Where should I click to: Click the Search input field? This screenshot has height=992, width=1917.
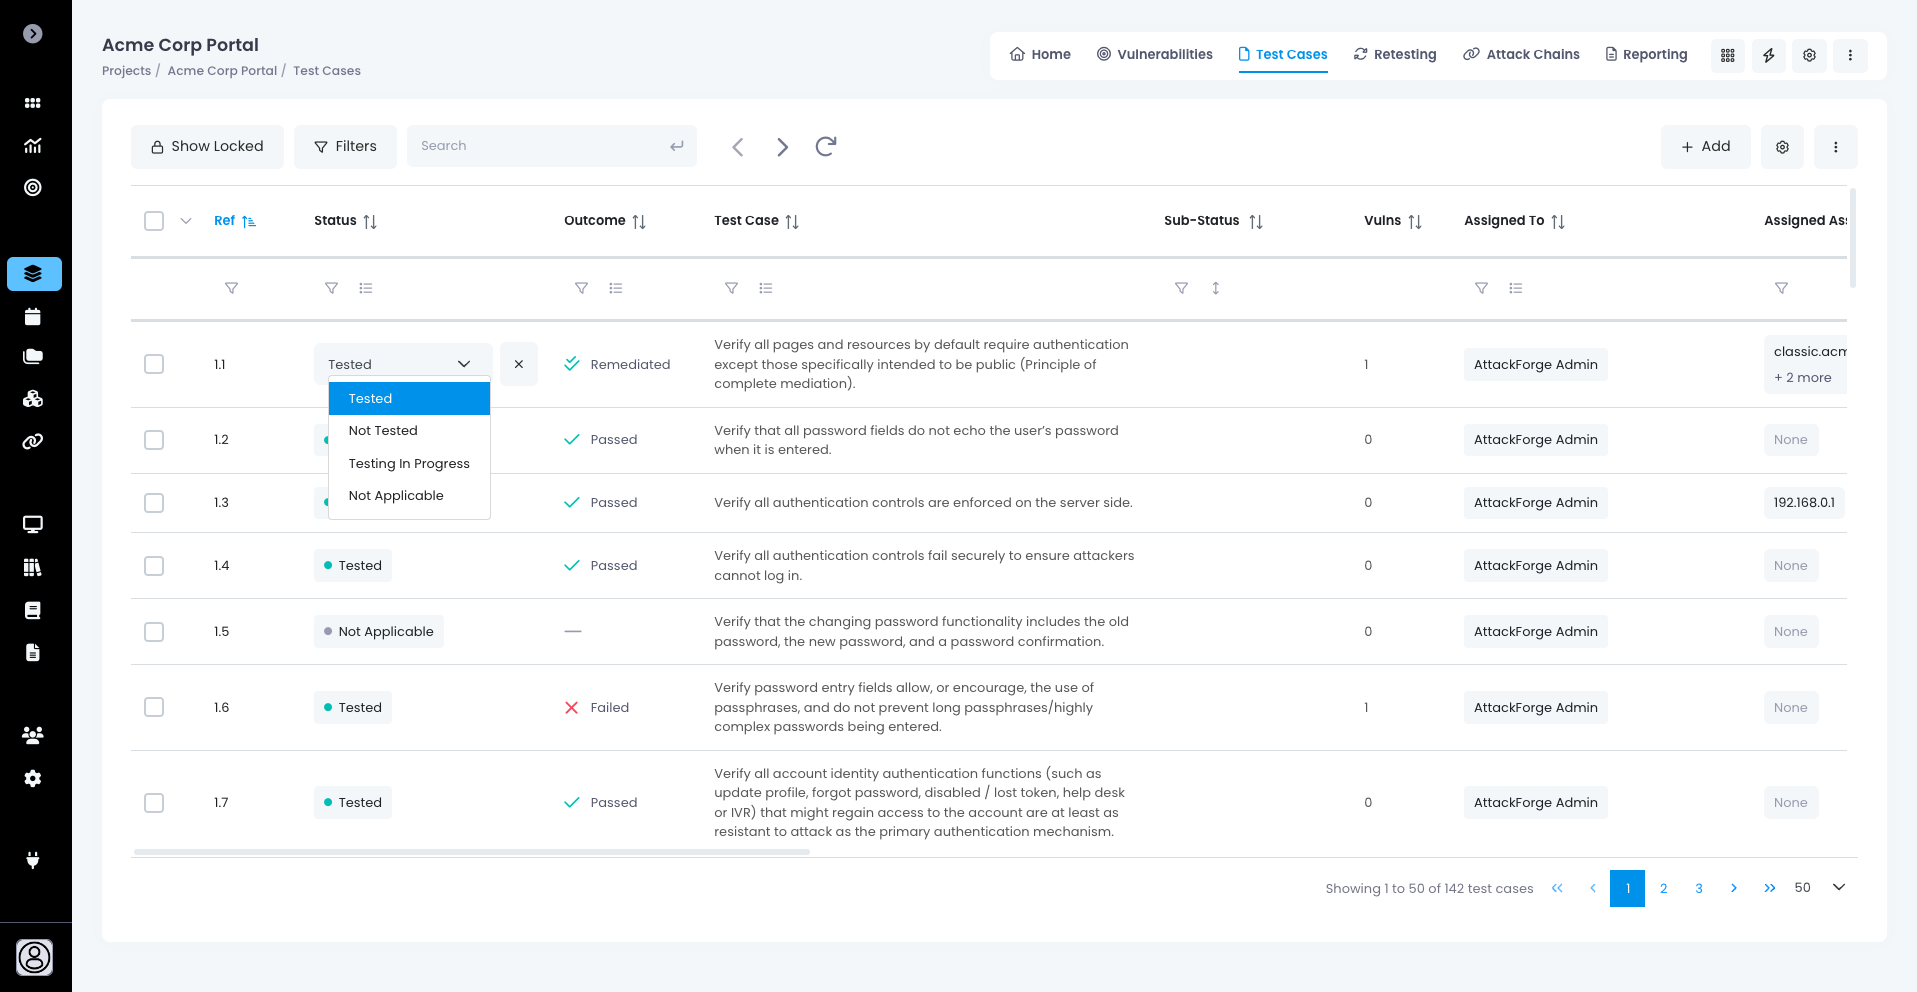point(540,146)
